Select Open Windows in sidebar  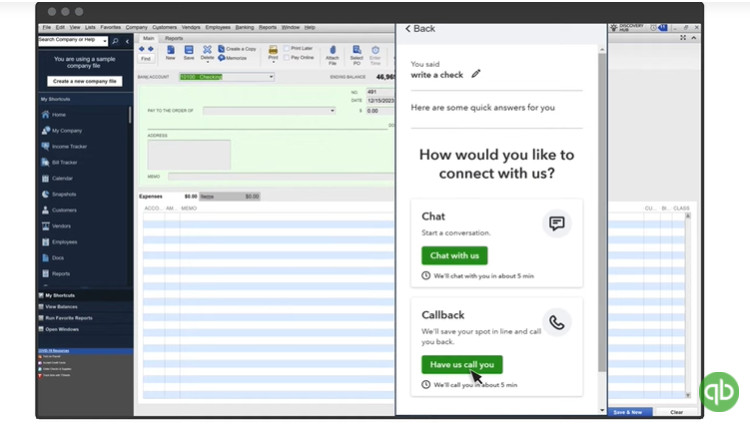pos(62,329)
